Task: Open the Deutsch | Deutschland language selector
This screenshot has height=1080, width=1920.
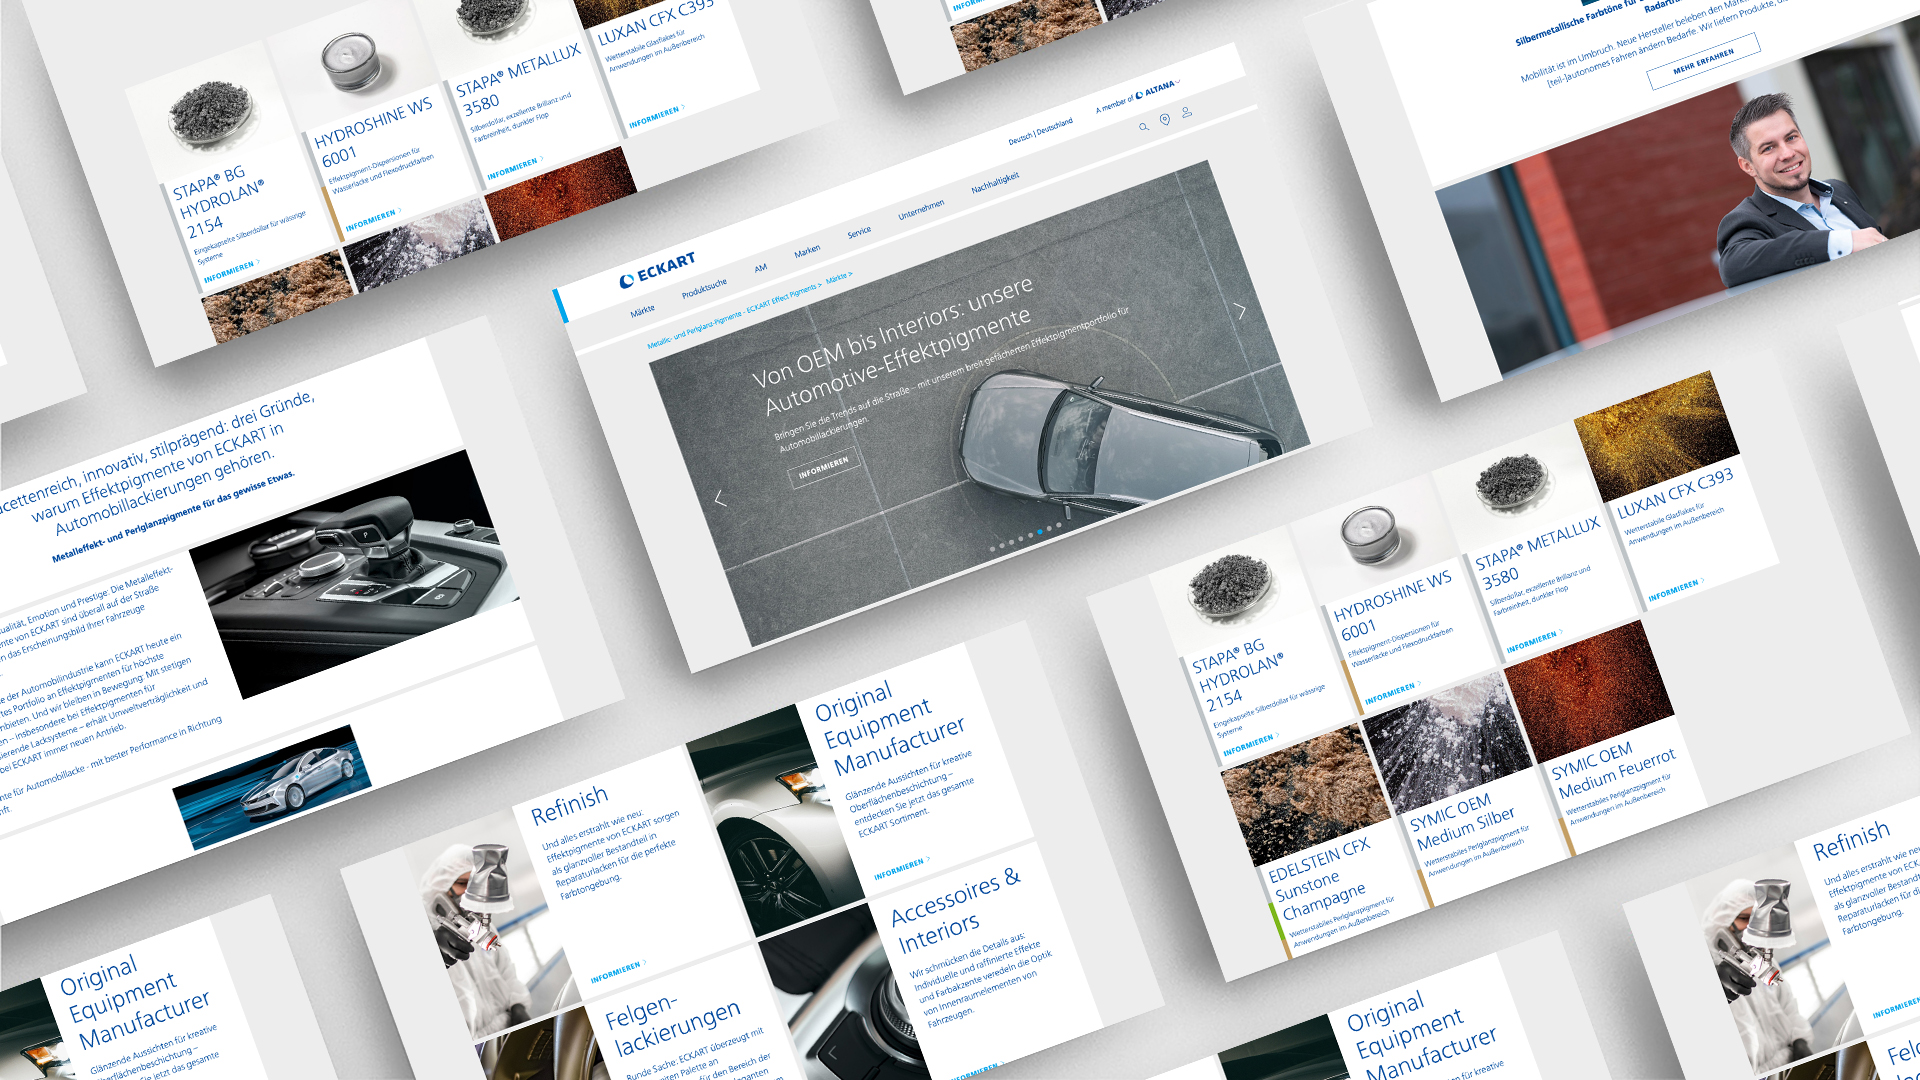Action: click(x=1040, y=131)
